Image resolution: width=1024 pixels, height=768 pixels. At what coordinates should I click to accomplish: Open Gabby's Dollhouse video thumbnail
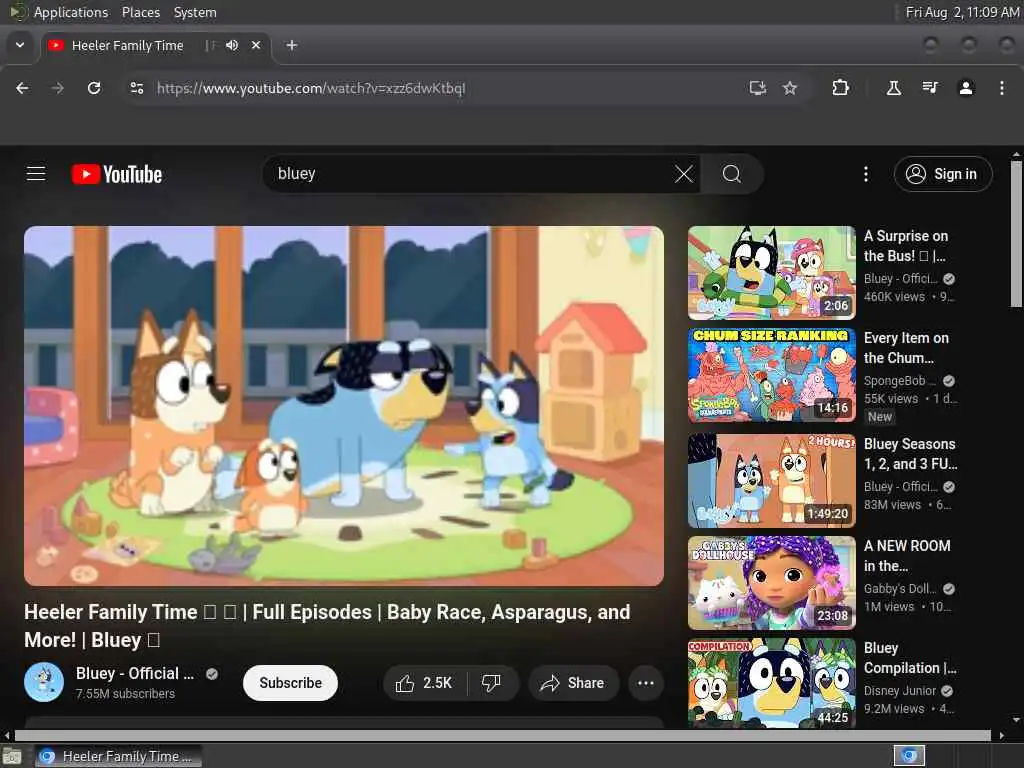(x=772, y=583)
